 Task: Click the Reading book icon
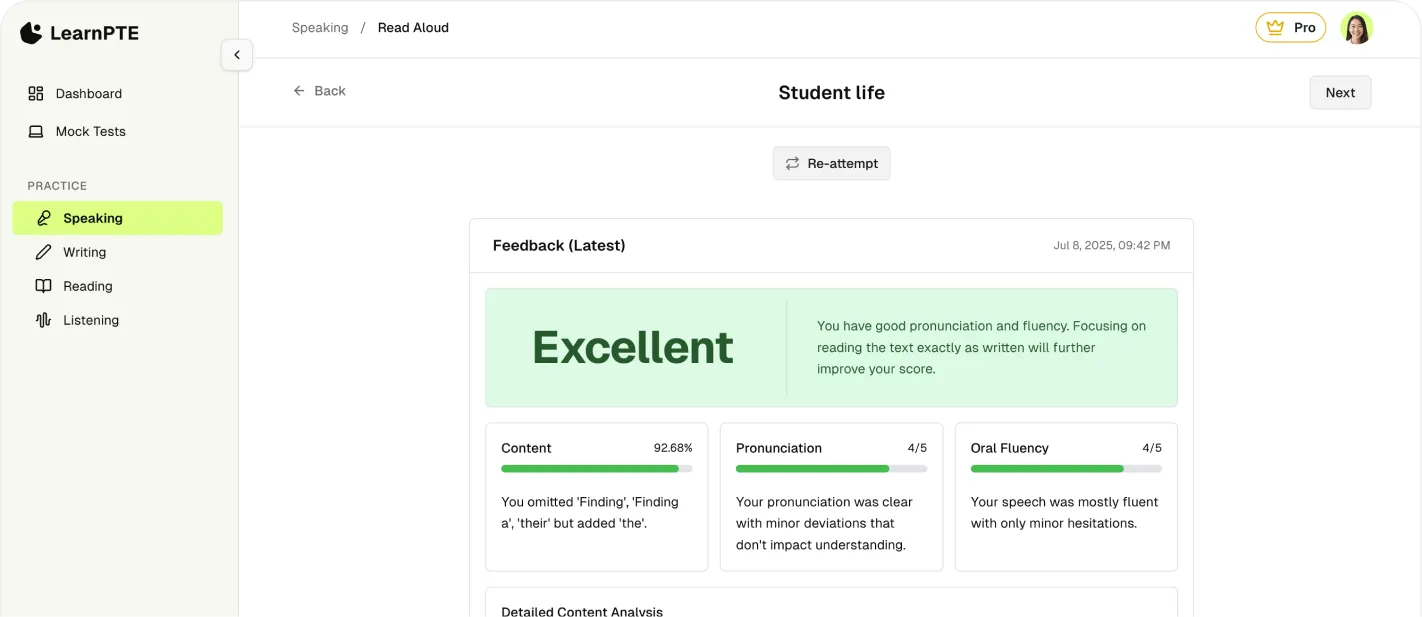pyautogui.click(x=43, y=286)
